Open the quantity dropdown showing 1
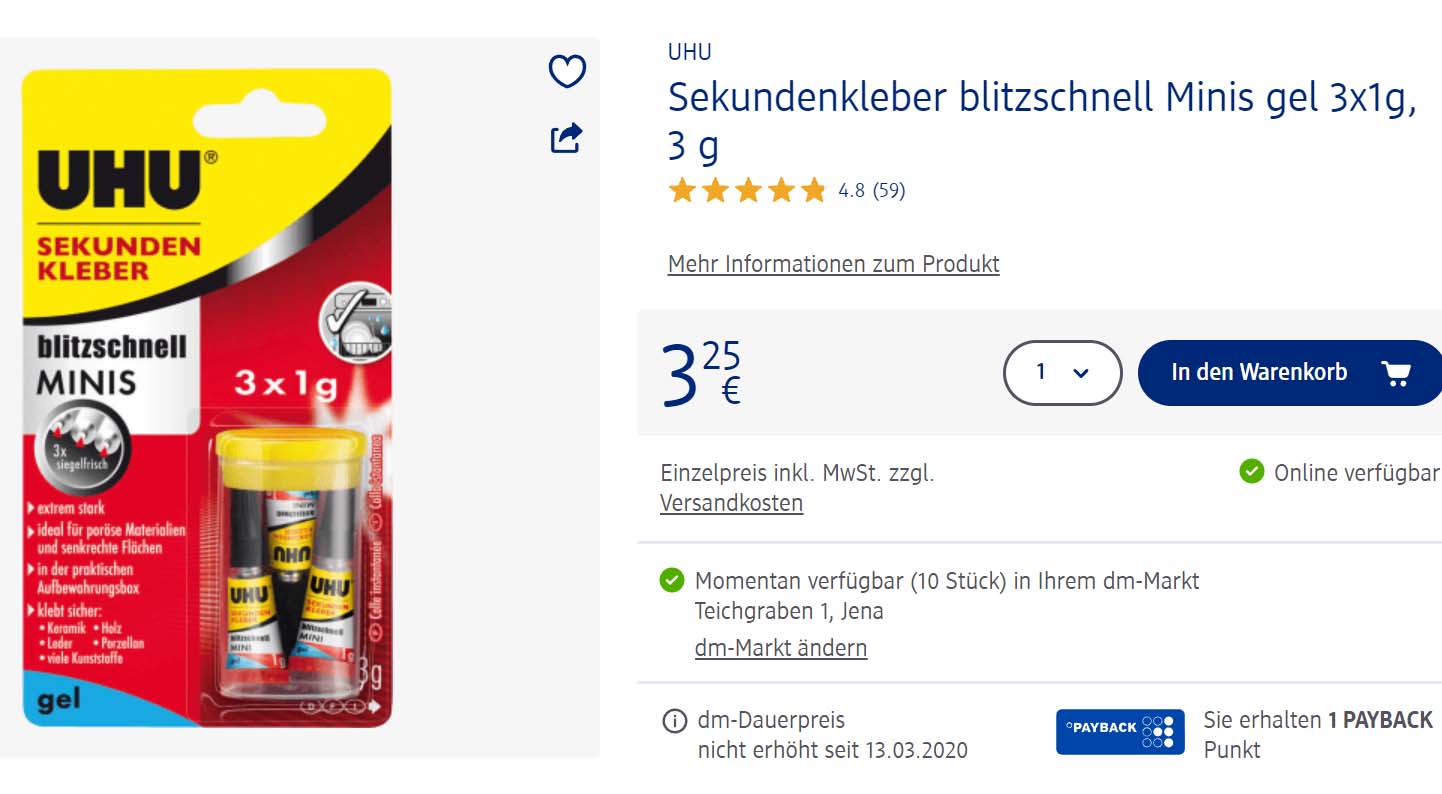The height and width of the screenshot is (794, 1442). (x=1062, y=373)
